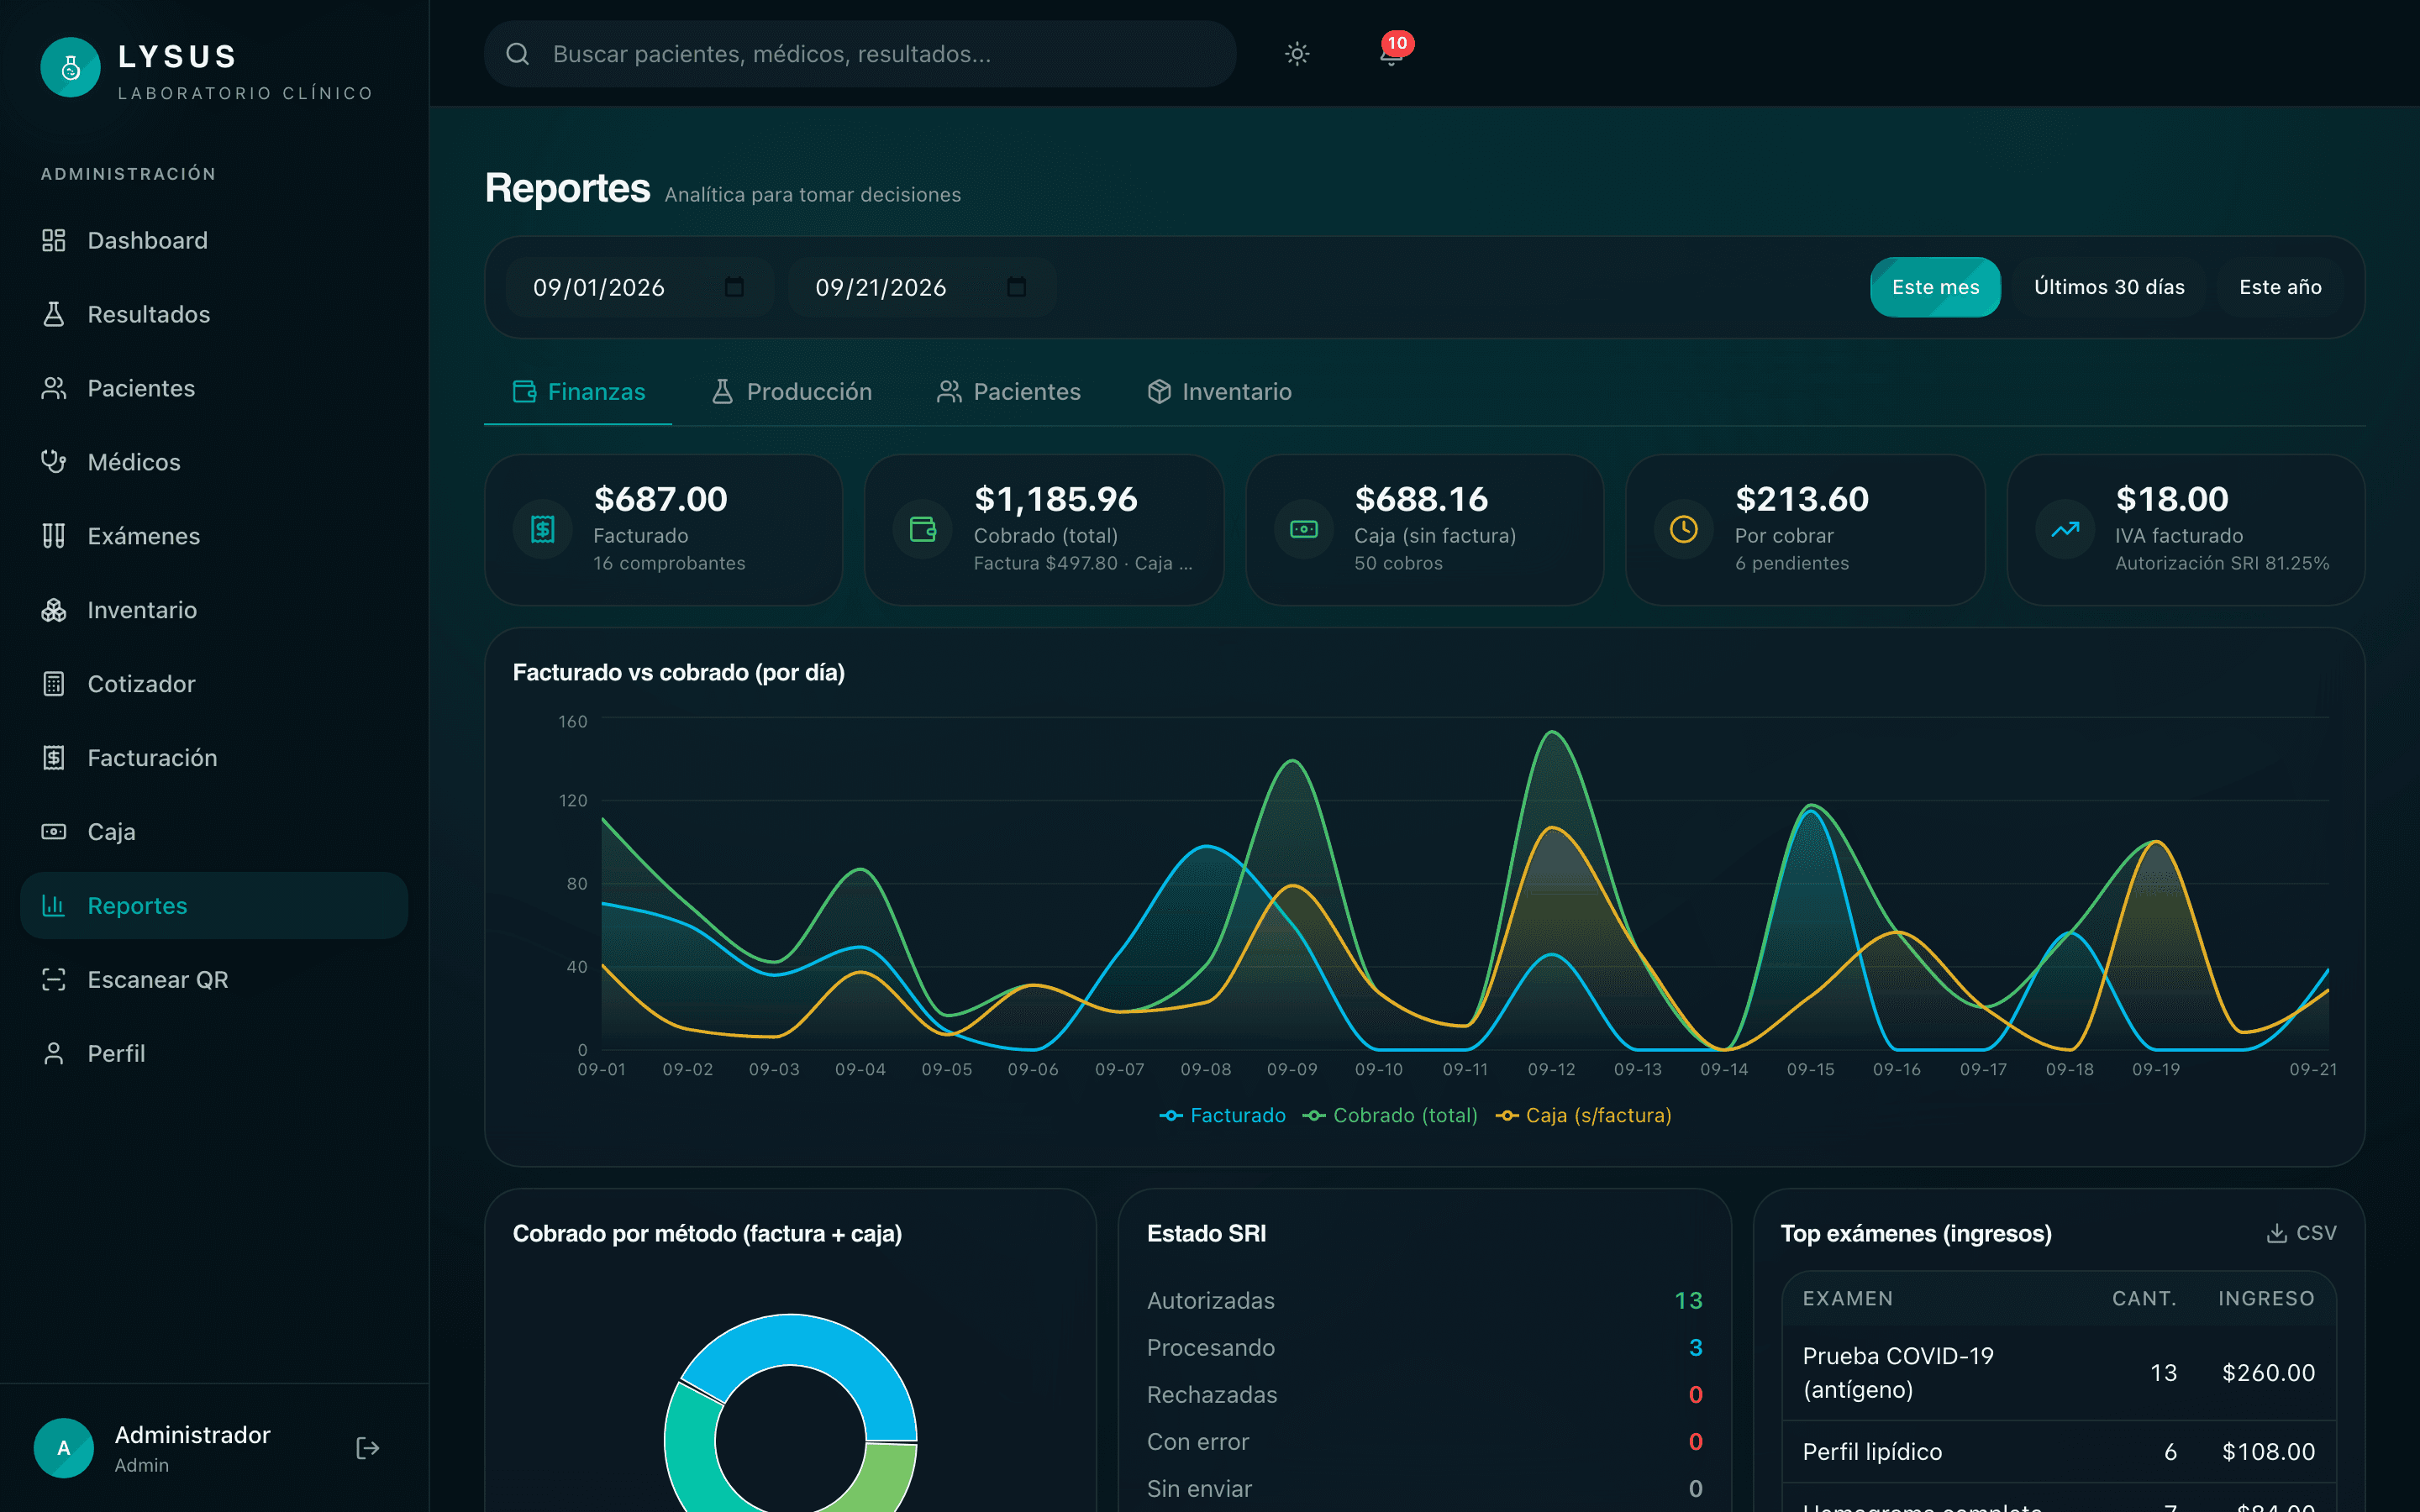The height and width of the screenshot is (1512, 2420).
Task: Toggle the Caja (s/factura) legend series
Action: tap(1583, 1115)
